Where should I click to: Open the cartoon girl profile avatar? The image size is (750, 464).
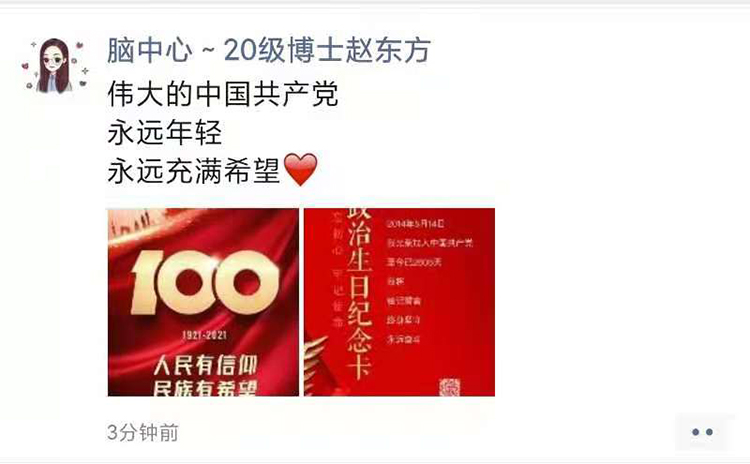click(55, 65)
